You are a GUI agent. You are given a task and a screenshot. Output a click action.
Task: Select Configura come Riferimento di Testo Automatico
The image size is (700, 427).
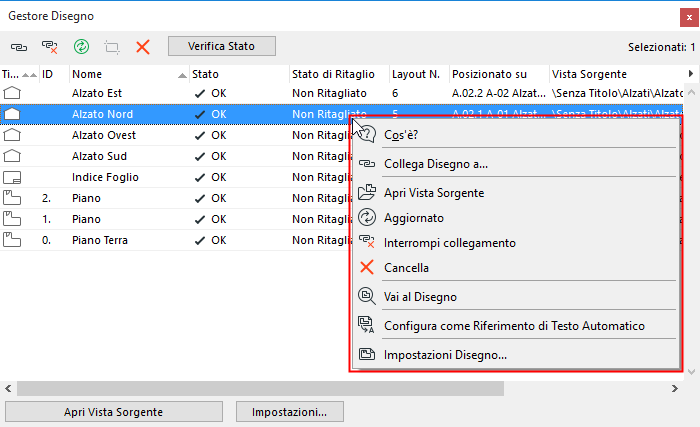514,325
